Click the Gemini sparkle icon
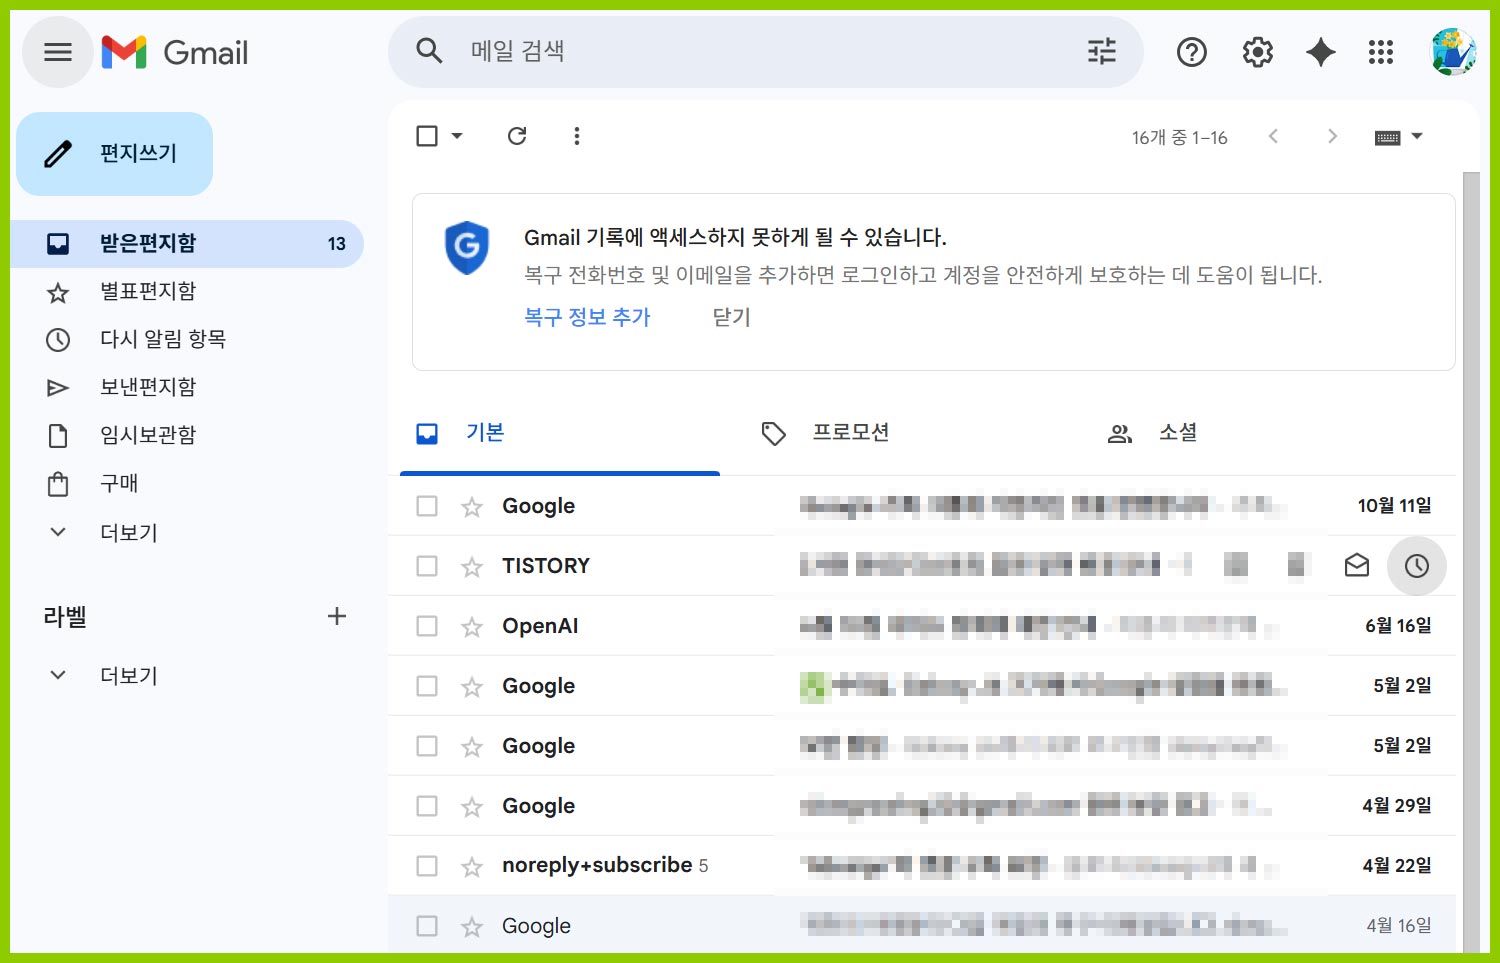 pos(1321,52)
